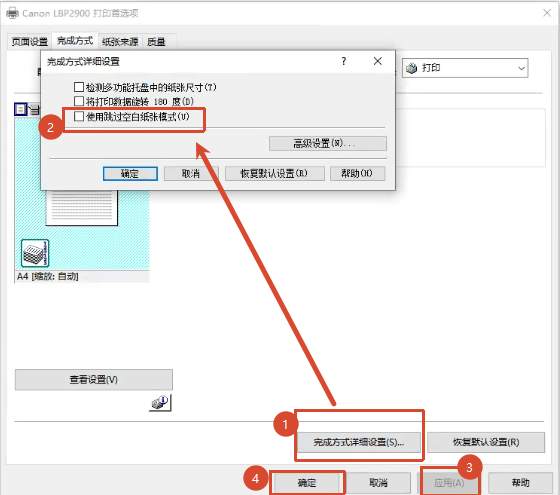Close the 完成方式详细设置 dialog

(x=378, y=61)
